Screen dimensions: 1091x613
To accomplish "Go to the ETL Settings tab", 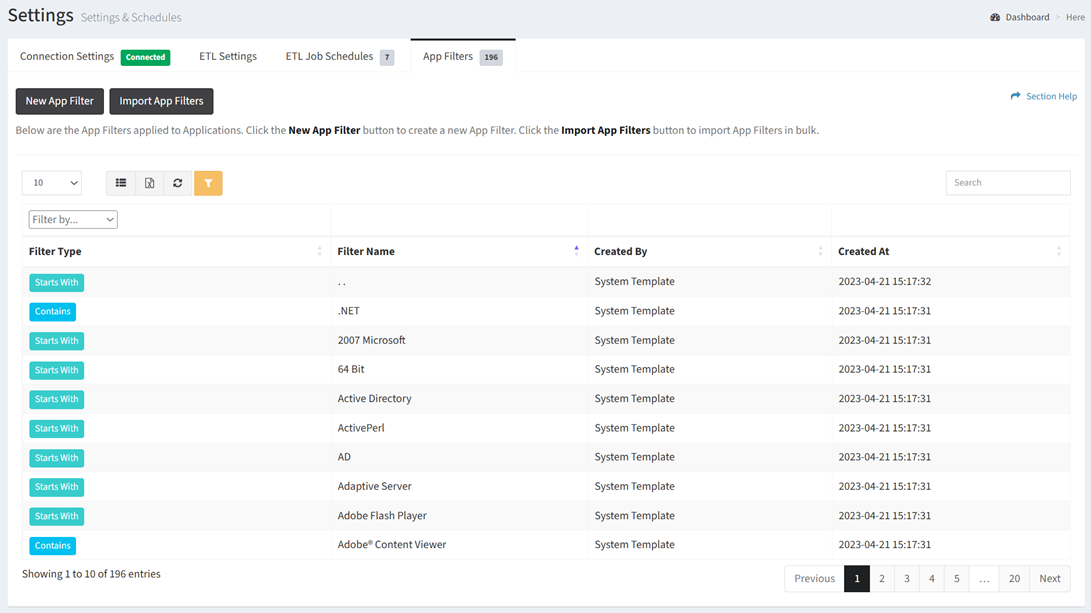I will pyautogui.click(x=228, y=57).
